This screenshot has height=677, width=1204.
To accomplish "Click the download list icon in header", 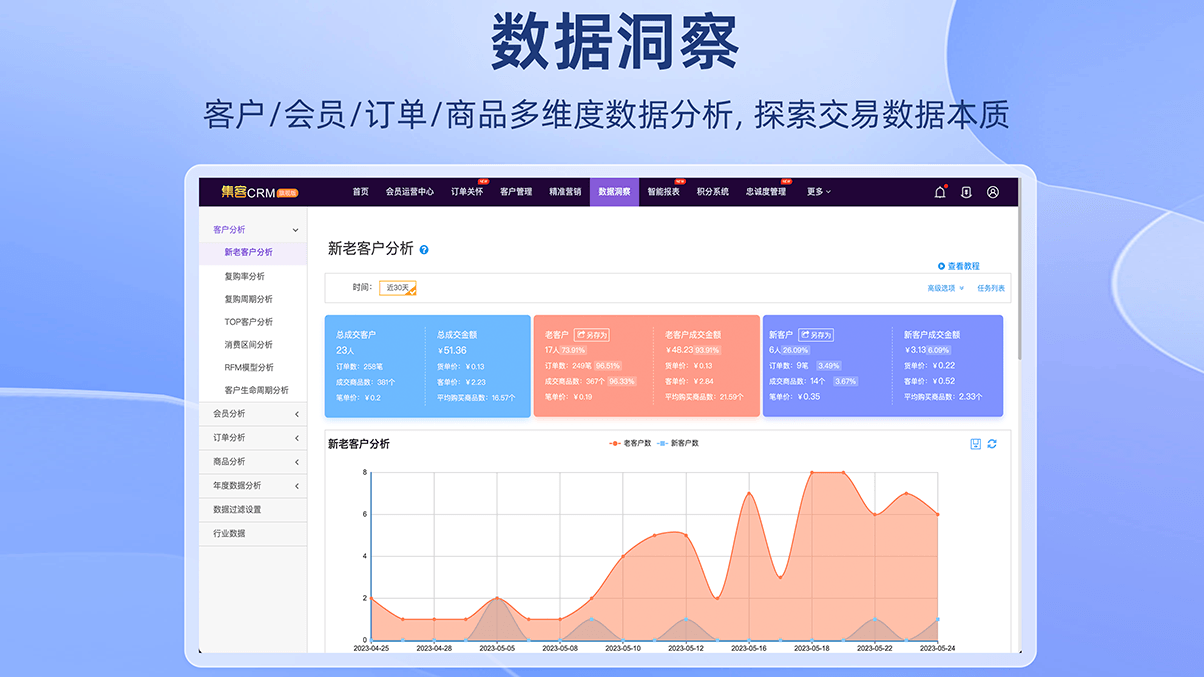I will click(x=966, y=192).
